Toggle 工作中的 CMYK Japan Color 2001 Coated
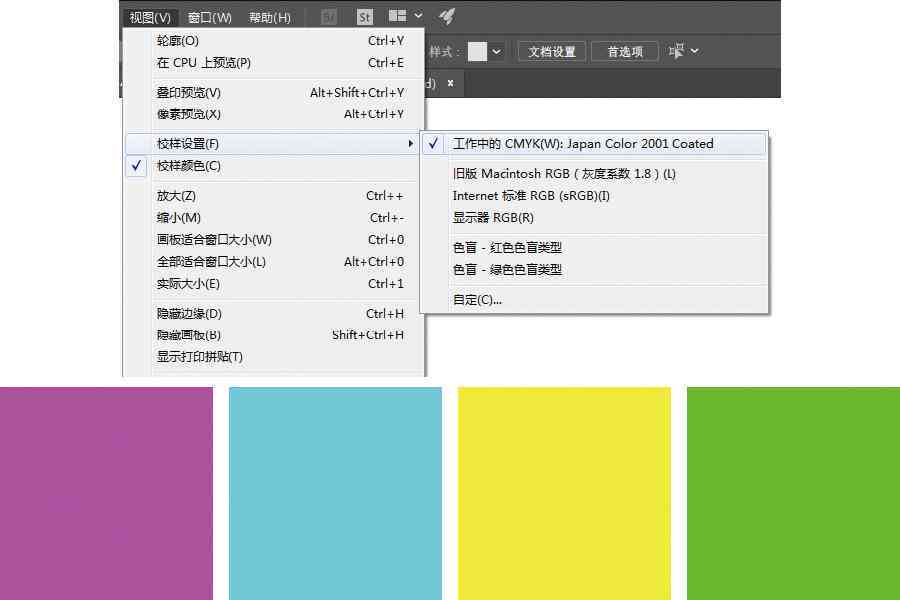Viewport: 900px width, 600px height. click(x=594, y=144)
